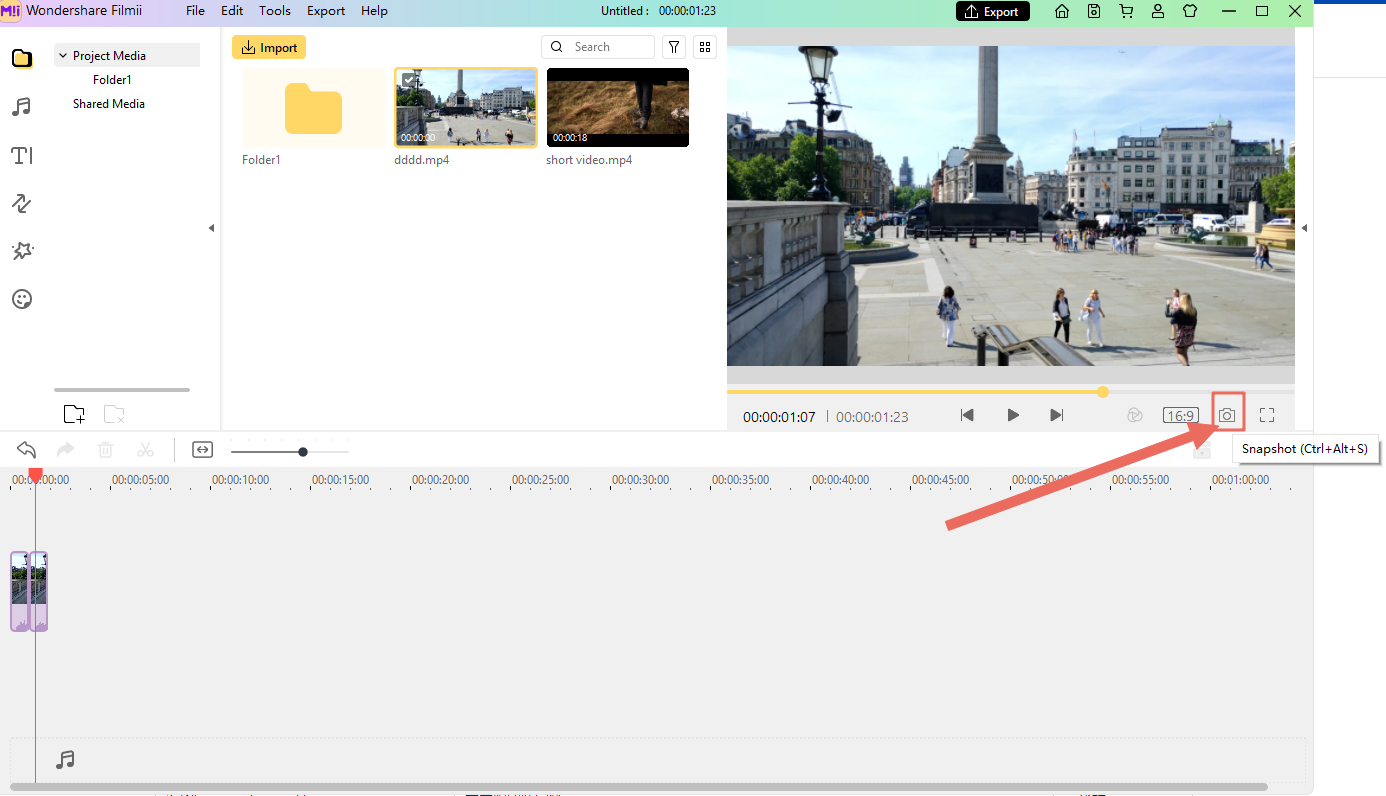Add a new folder to the media list
1386x796 pixels.
click(74, 414)
